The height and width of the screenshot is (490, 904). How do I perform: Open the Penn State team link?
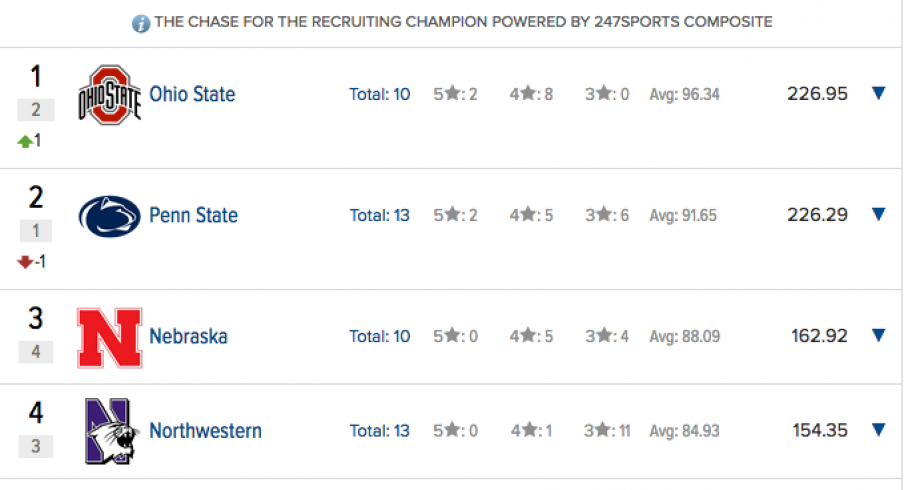(x=193, y=215)
